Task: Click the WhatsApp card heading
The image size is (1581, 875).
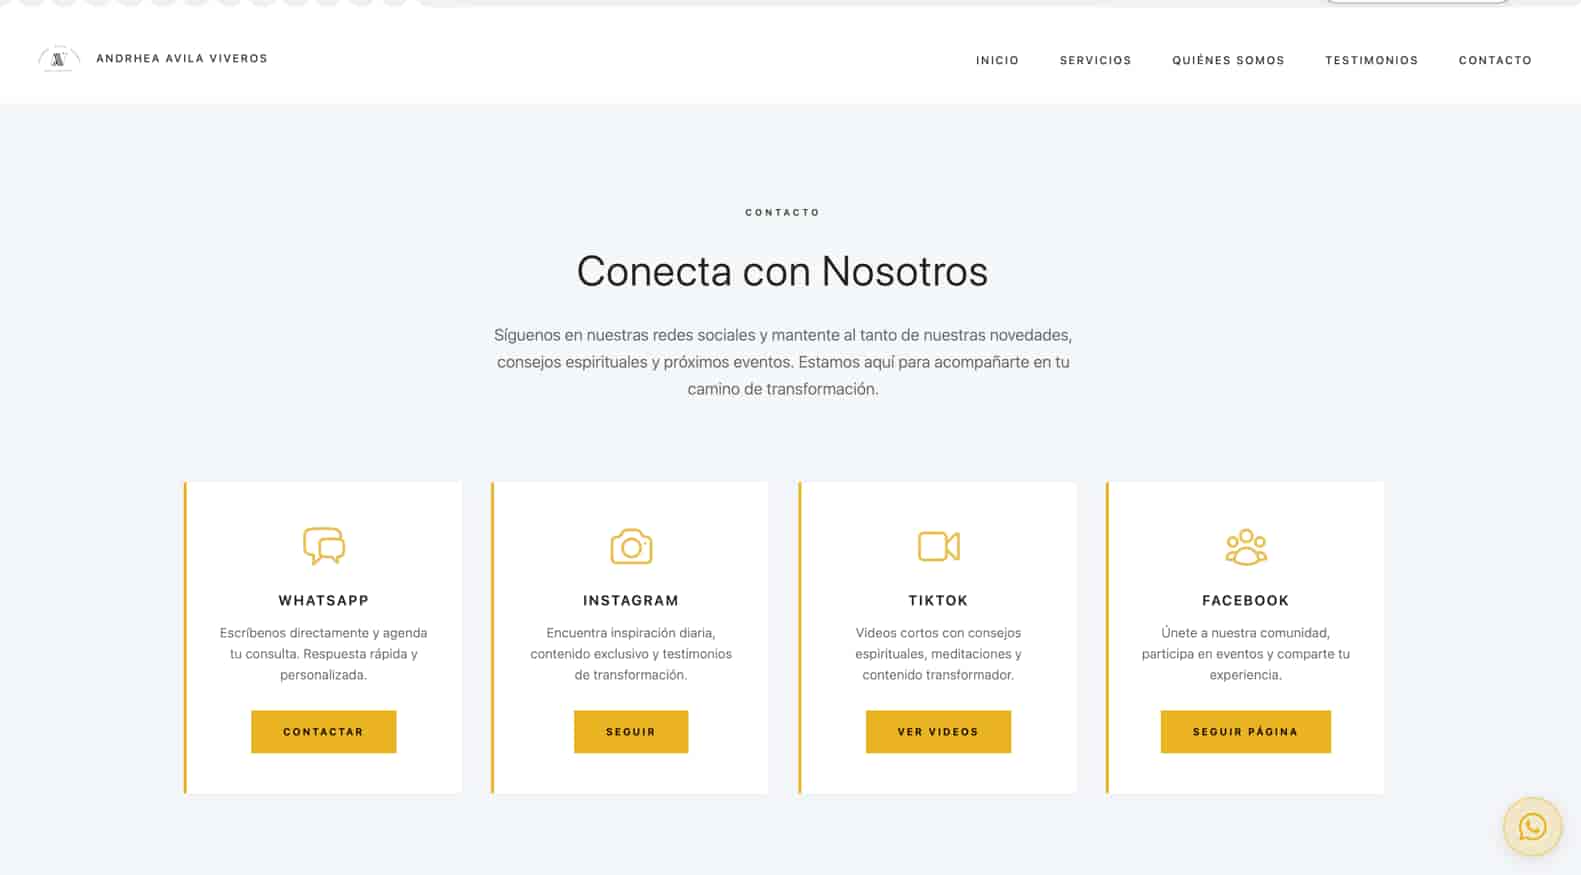Action: 323,600
